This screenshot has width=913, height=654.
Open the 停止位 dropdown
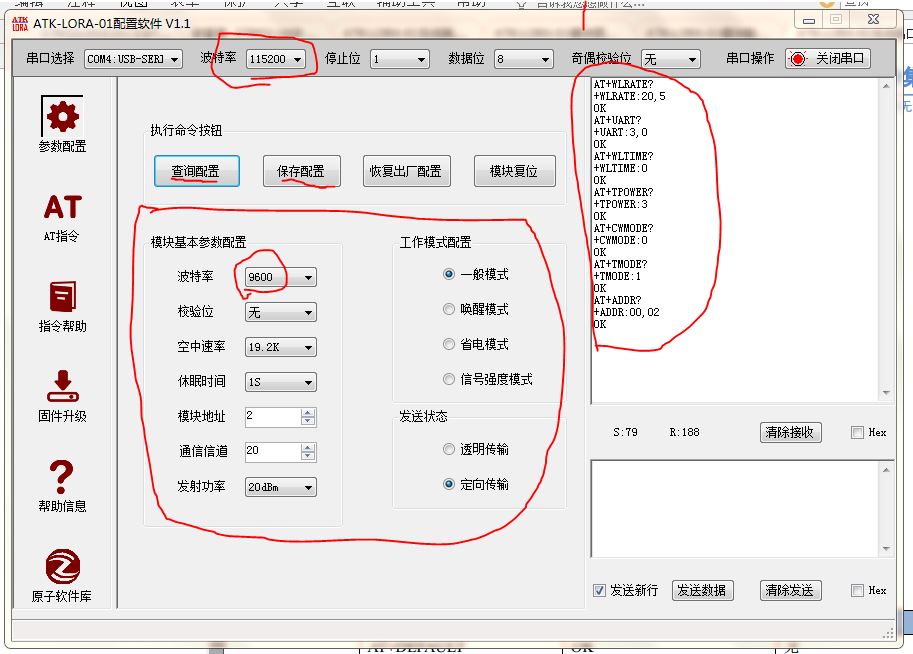[399, 59]
